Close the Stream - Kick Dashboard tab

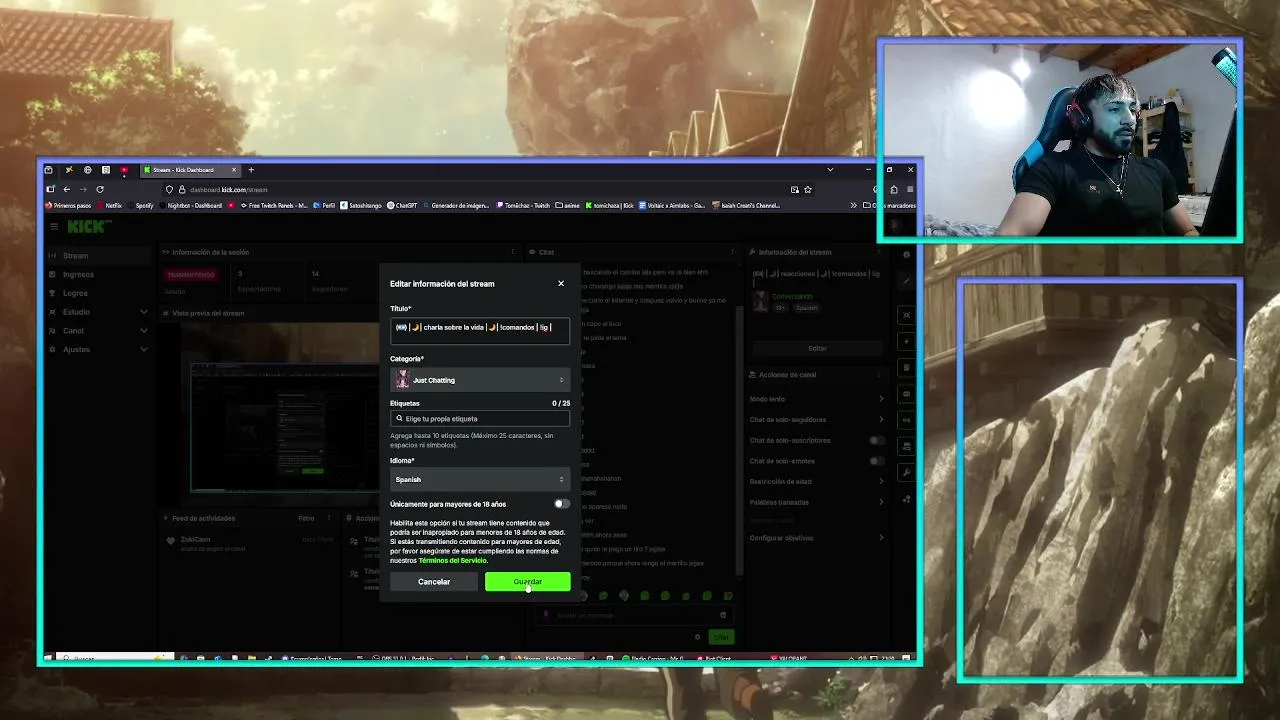pyautogui.click(x=236, y=170)
